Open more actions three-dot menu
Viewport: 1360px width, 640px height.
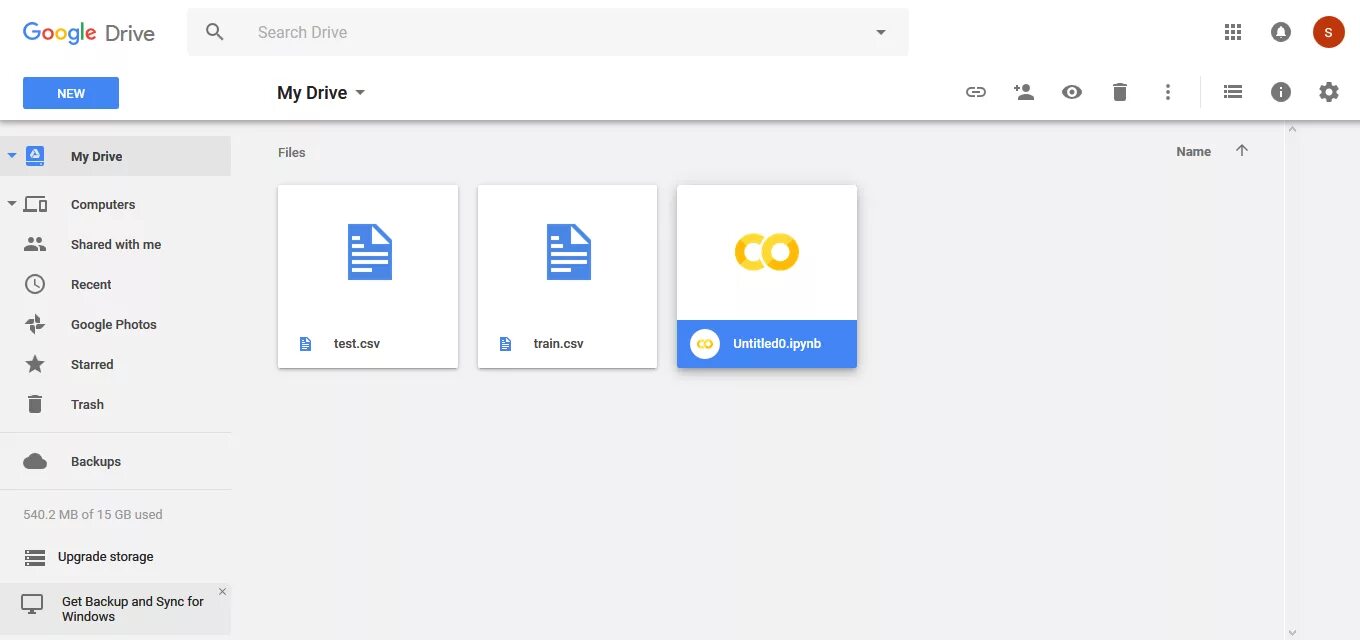(x=1168, y=92)
